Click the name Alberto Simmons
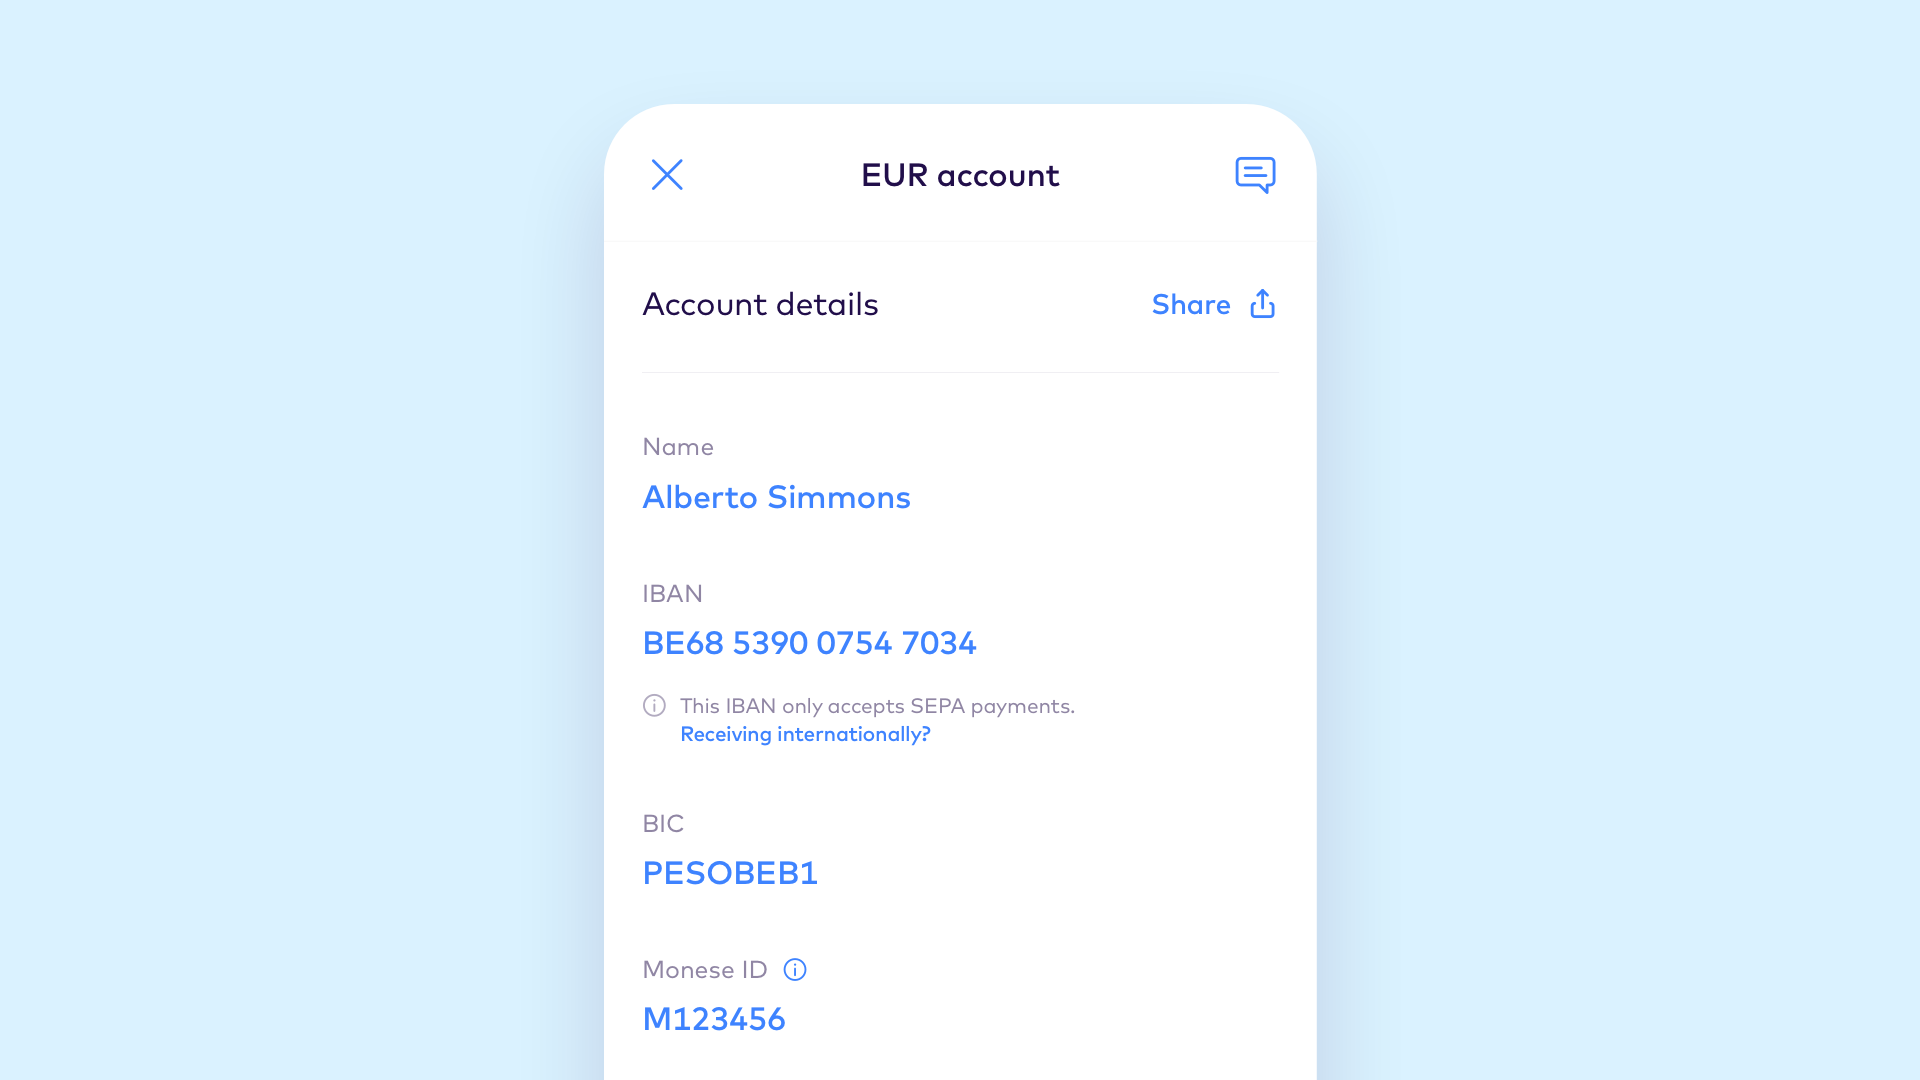Viewport: 1920px width, 1080px height. pyautogui.click(x=777, y=497)
